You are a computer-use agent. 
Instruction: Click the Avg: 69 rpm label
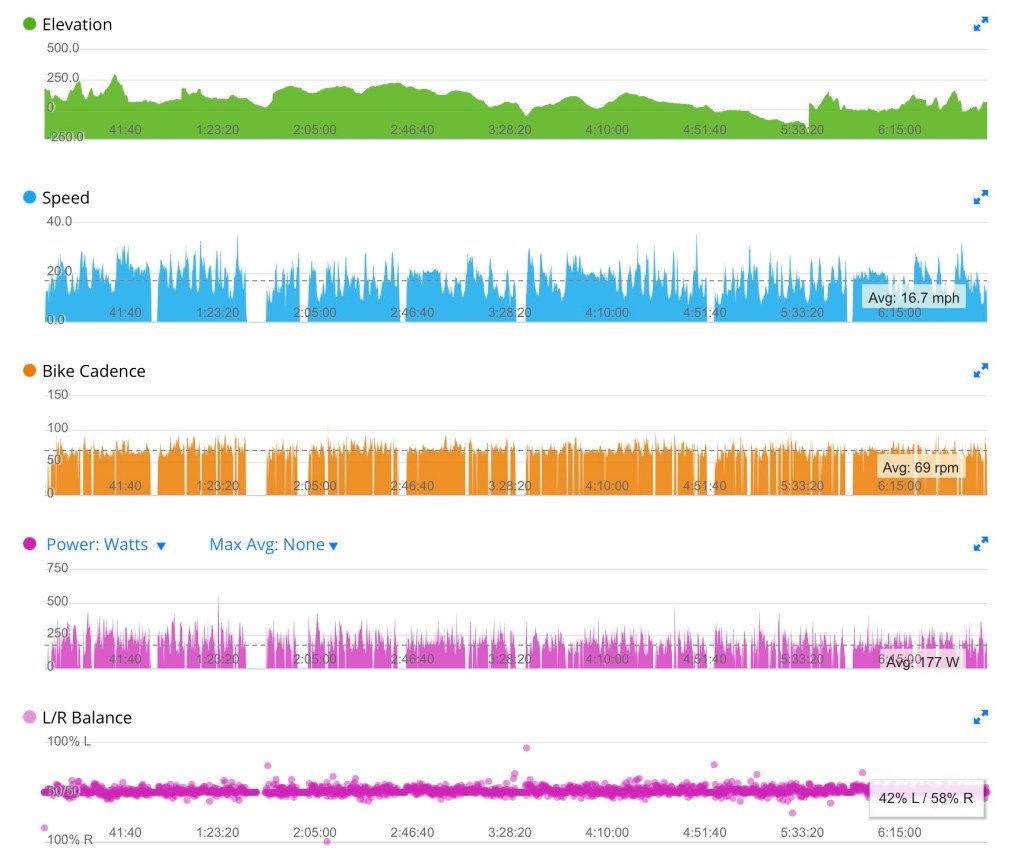point(920,467)
